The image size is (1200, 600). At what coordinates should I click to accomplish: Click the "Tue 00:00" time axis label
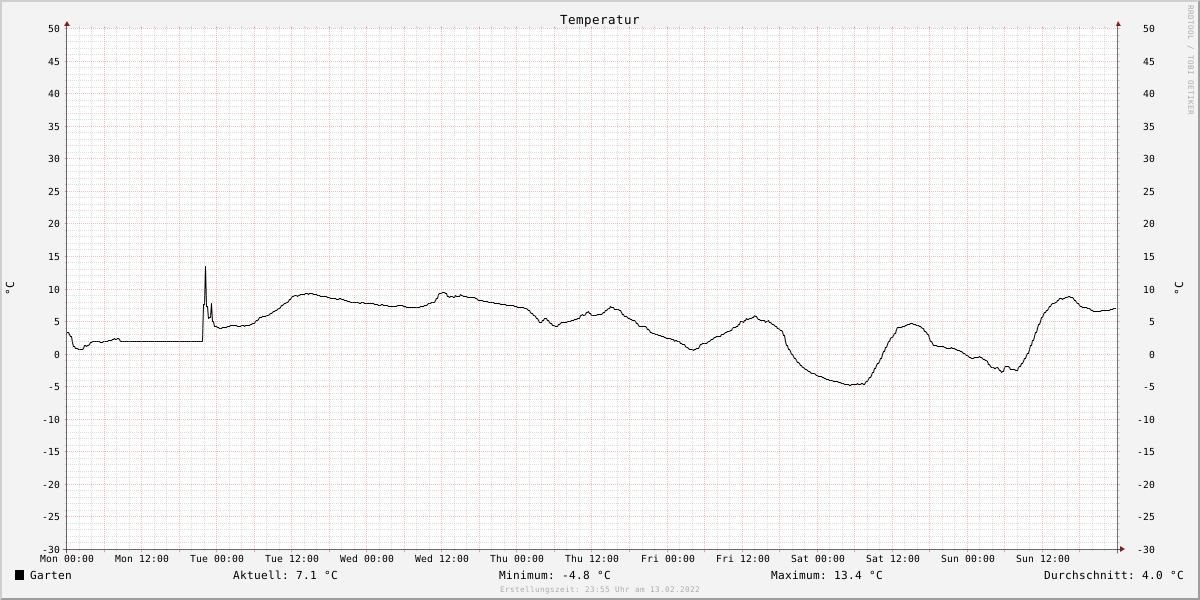tap(217, 559)
